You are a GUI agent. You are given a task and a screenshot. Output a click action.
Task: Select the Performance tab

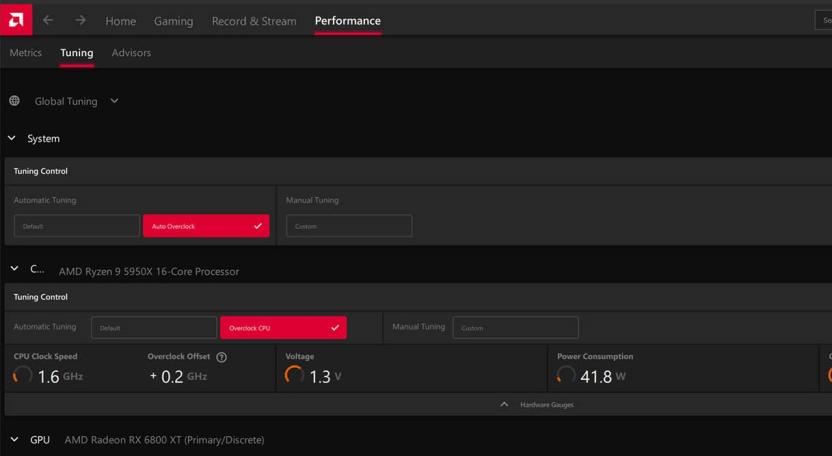pyautogui.click(x=348, y=21)
